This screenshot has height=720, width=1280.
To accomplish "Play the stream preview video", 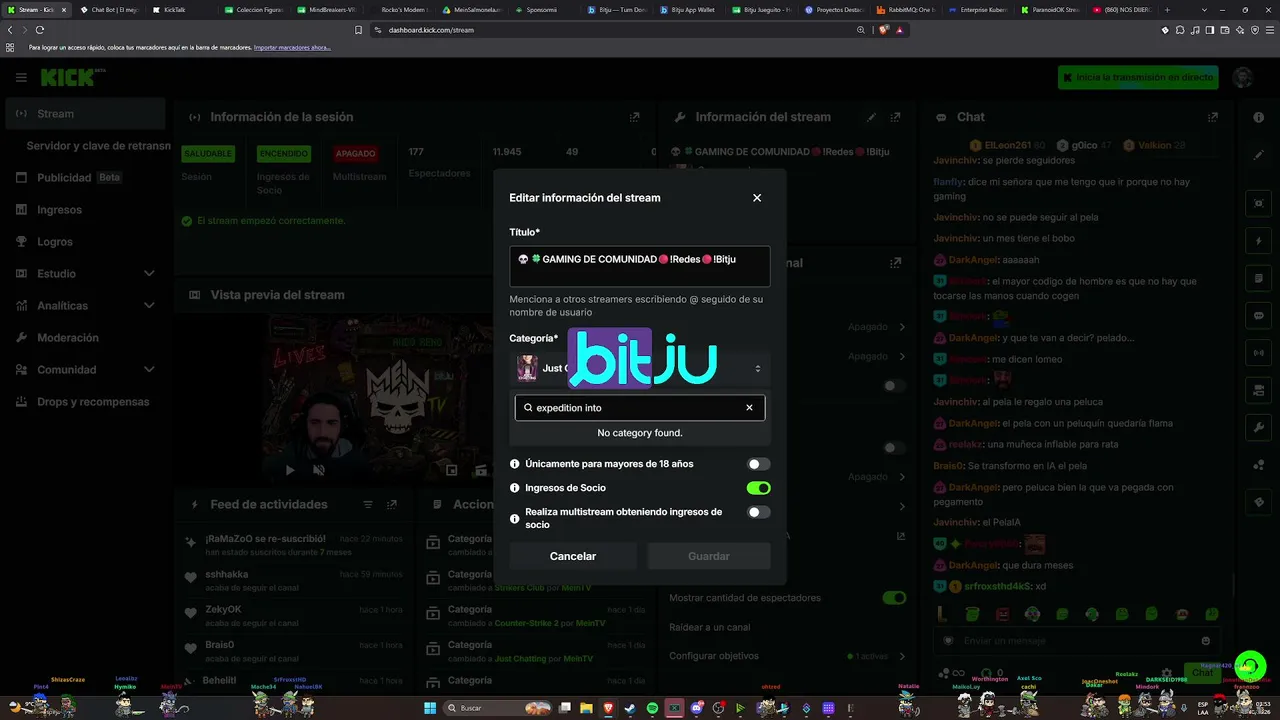I will 290,470.
